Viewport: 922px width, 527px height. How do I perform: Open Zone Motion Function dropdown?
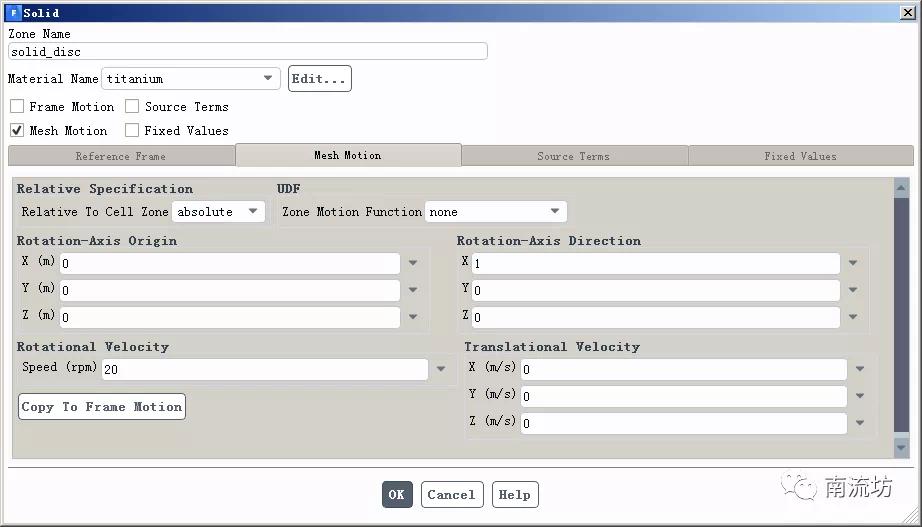click(x=496, y=212)
